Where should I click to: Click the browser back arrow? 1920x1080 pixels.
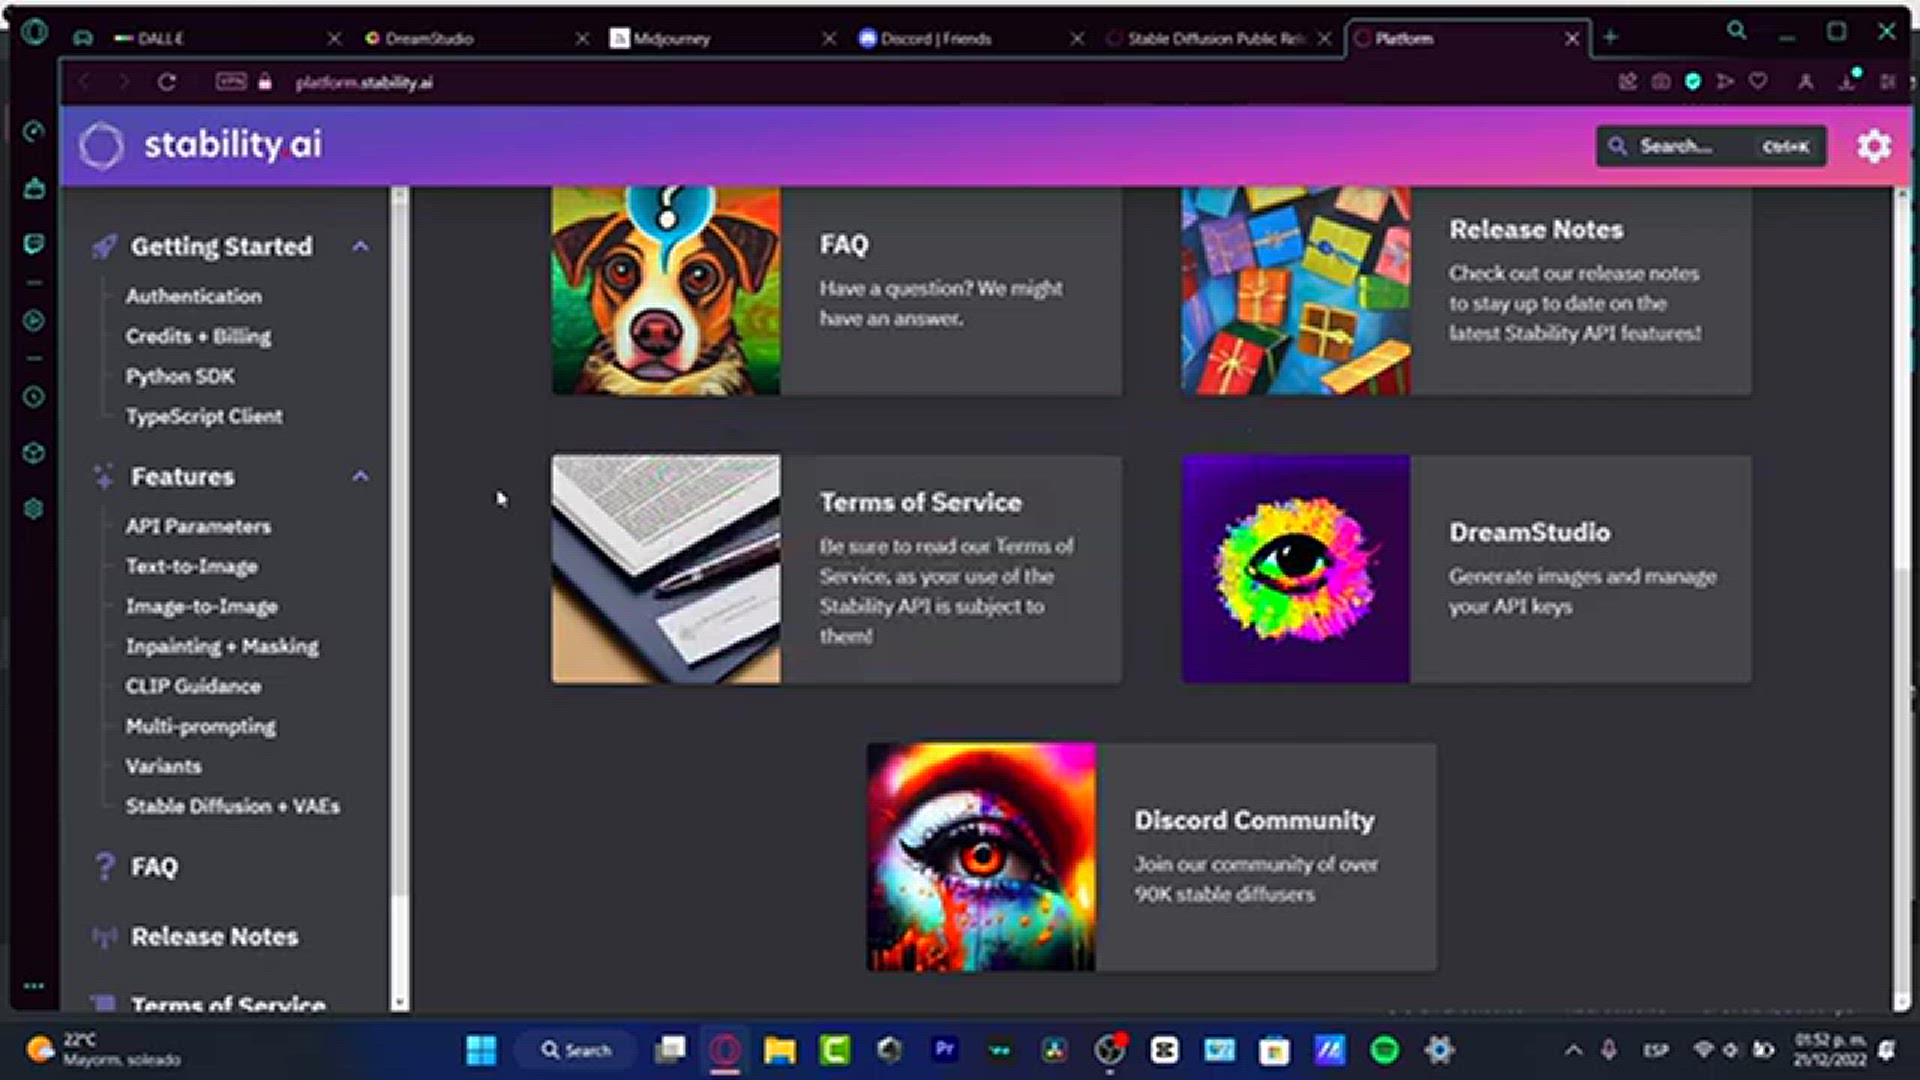[85, 82]
